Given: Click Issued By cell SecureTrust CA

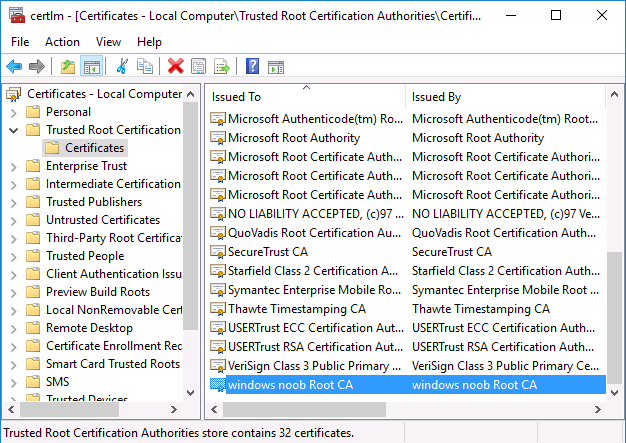Looking at the screenshot, I should pyautogui.click(x=452, y=252).
